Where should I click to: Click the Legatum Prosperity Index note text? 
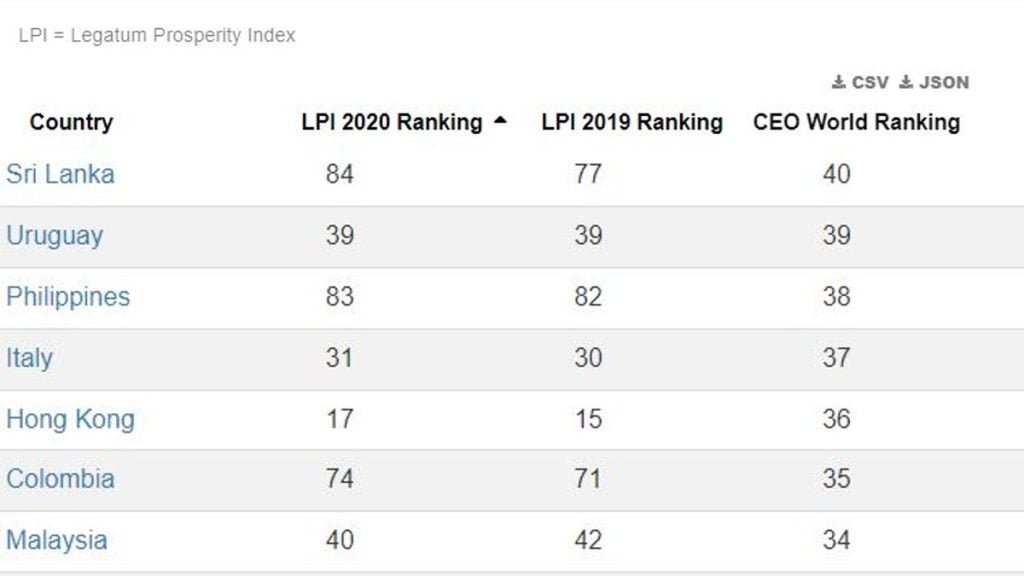pyautogui.click(x=157, y=35)
